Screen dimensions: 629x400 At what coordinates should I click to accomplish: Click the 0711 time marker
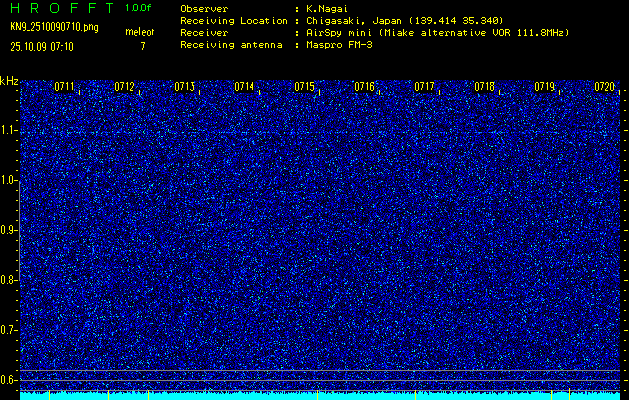(64, 87)
